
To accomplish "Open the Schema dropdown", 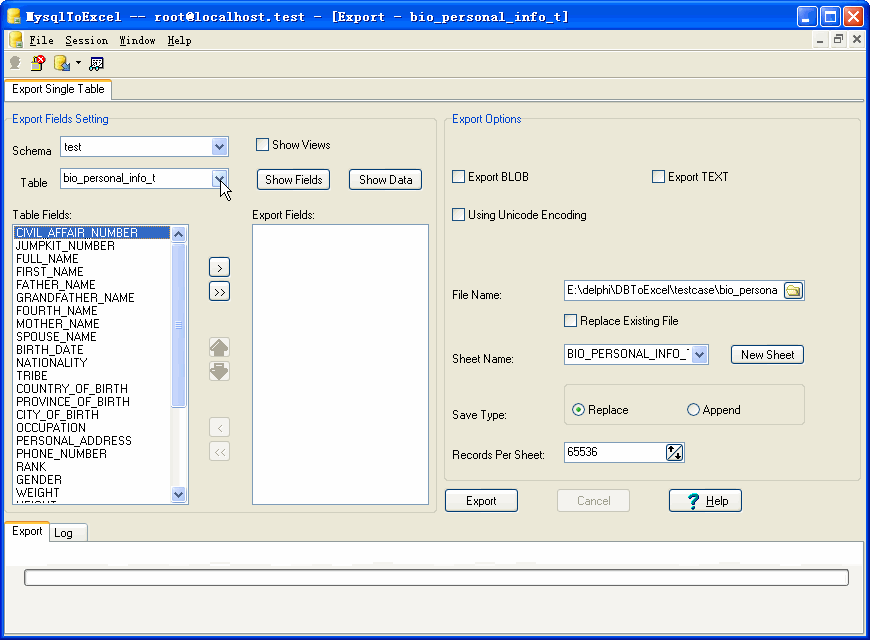I will coord(220,147).
